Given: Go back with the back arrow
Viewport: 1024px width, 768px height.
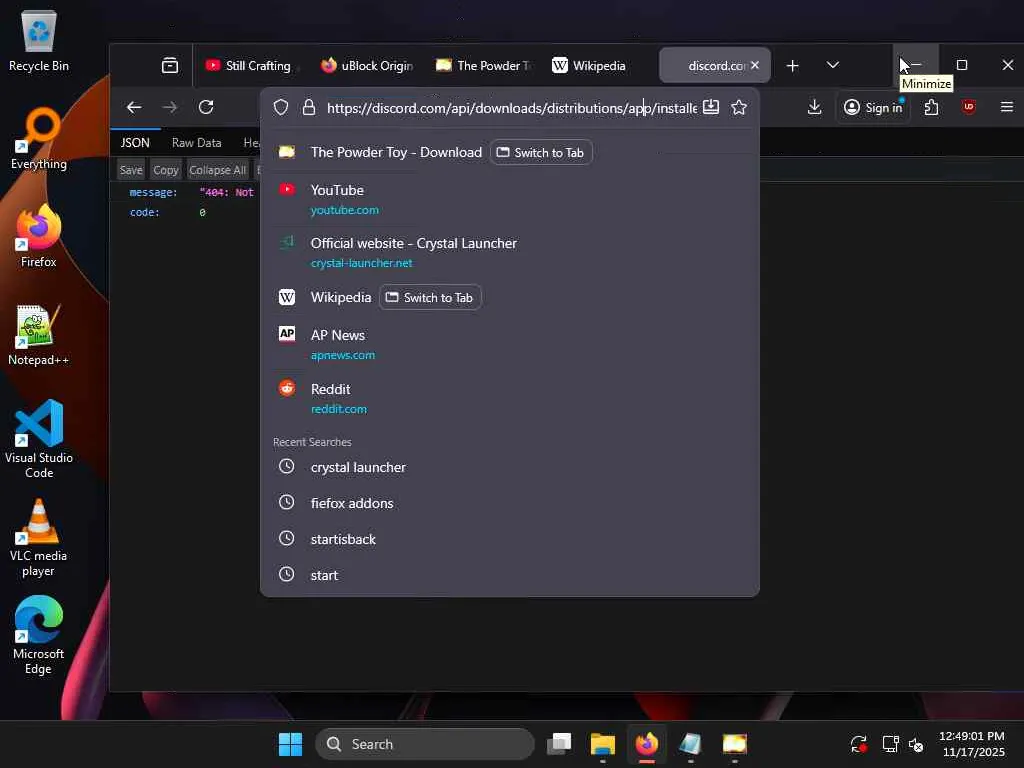Looking at the screenshot, I should point(134,107).
